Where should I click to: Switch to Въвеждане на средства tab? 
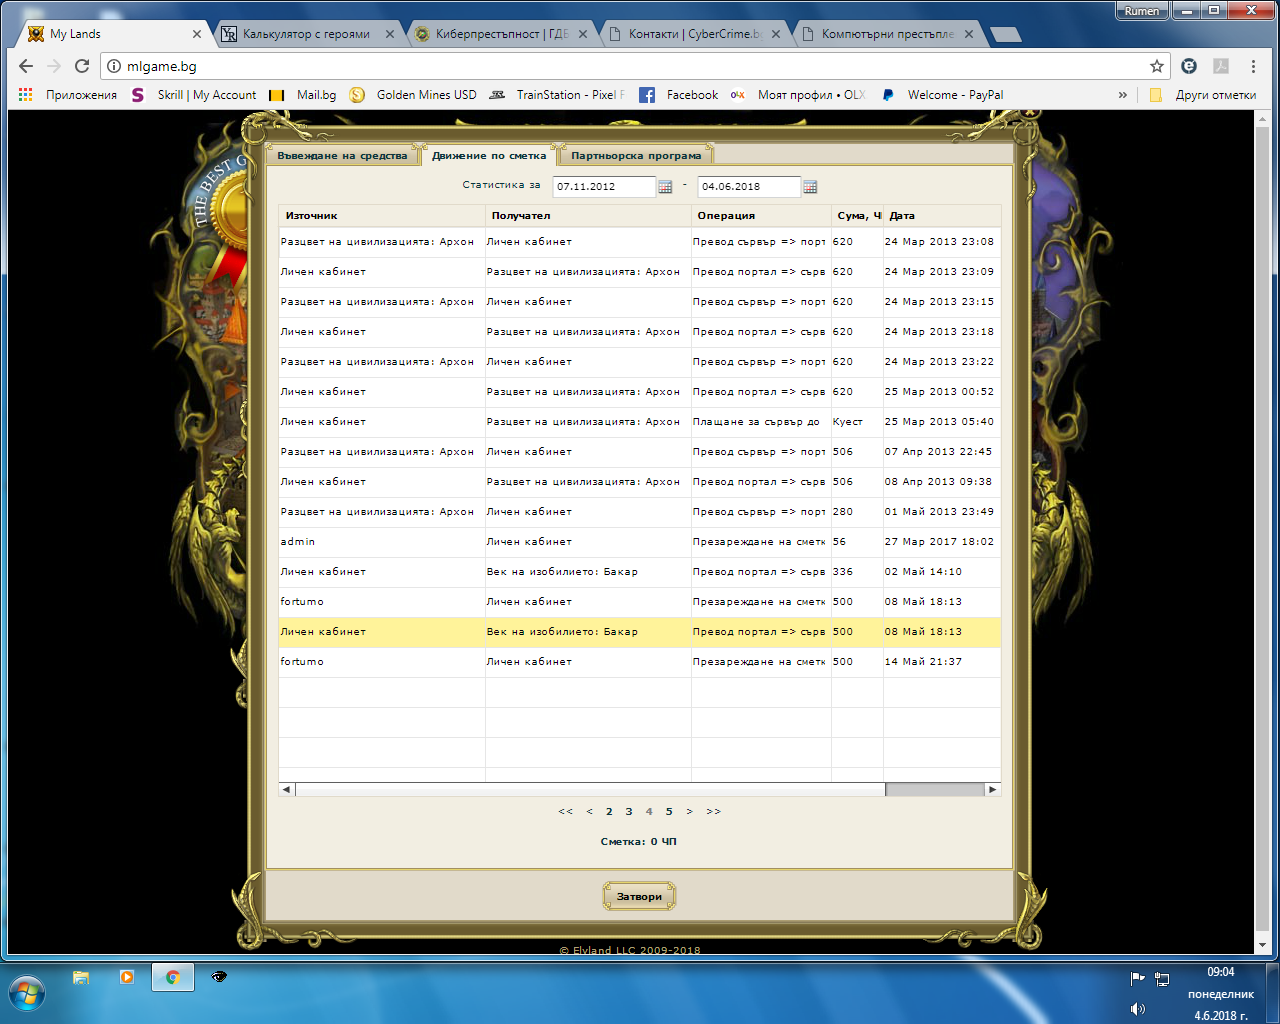pos(342,156)
